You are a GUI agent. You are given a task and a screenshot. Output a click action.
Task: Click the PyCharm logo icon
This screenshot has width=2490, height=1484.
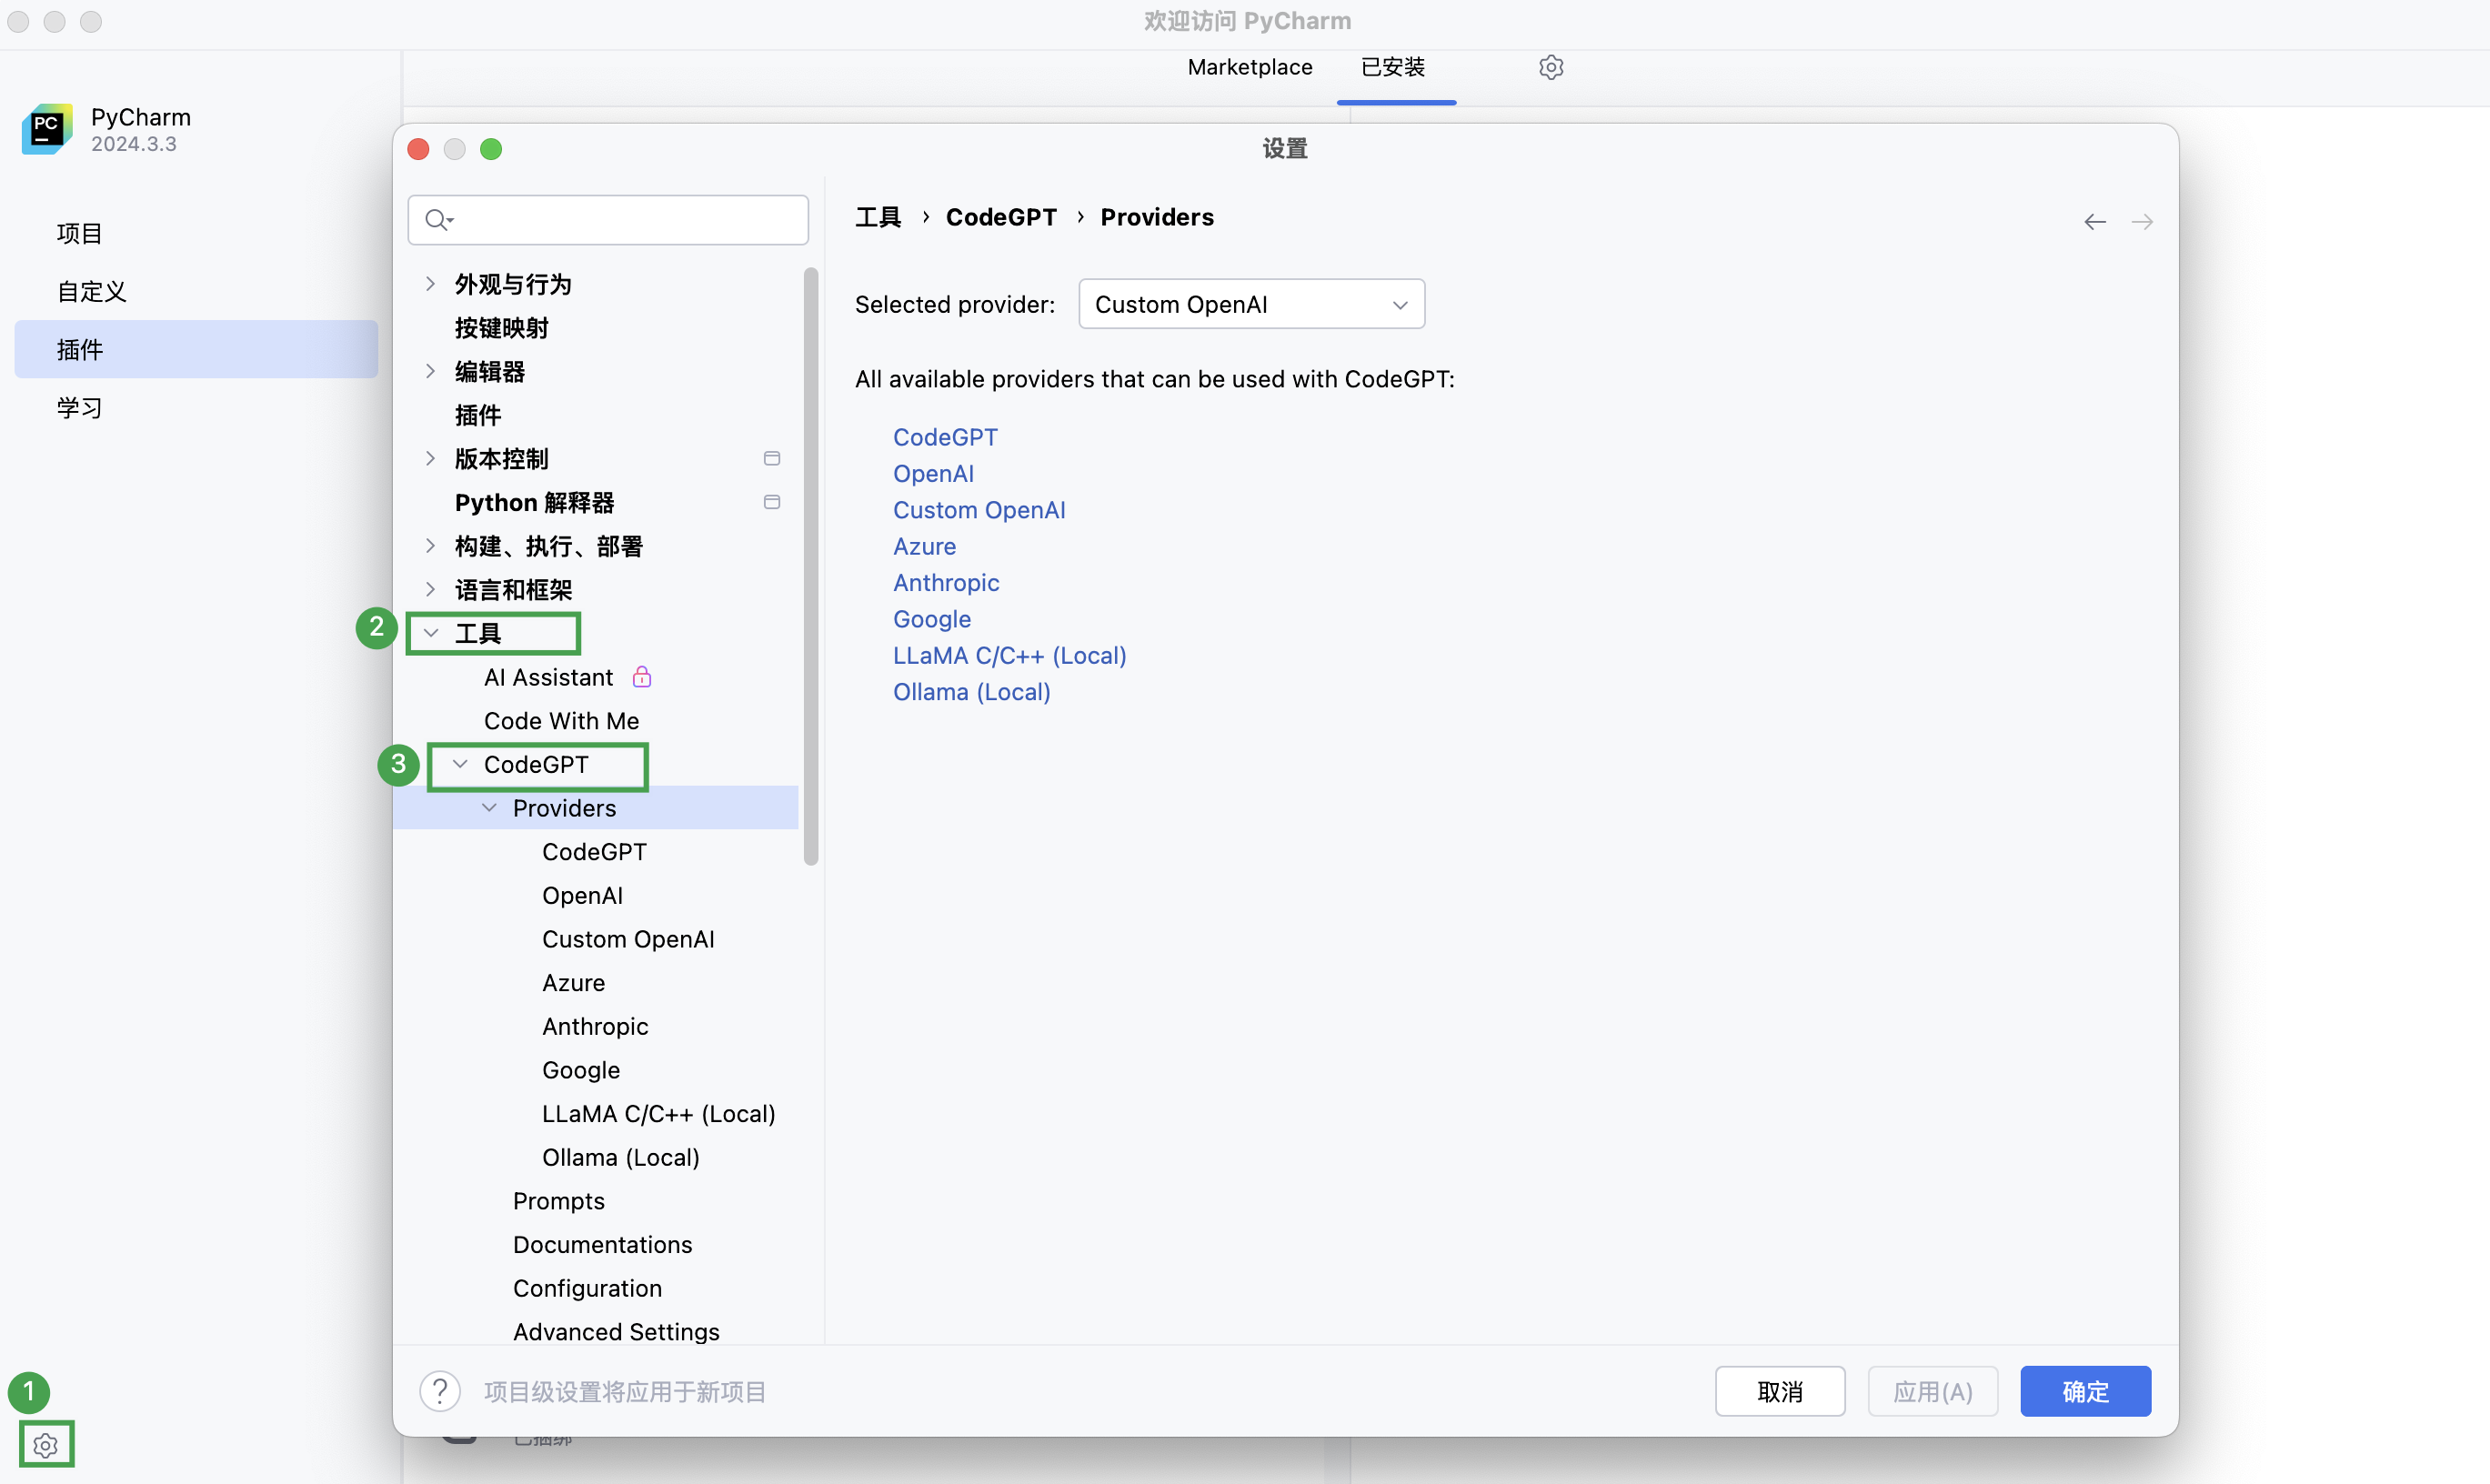point(47,129)
